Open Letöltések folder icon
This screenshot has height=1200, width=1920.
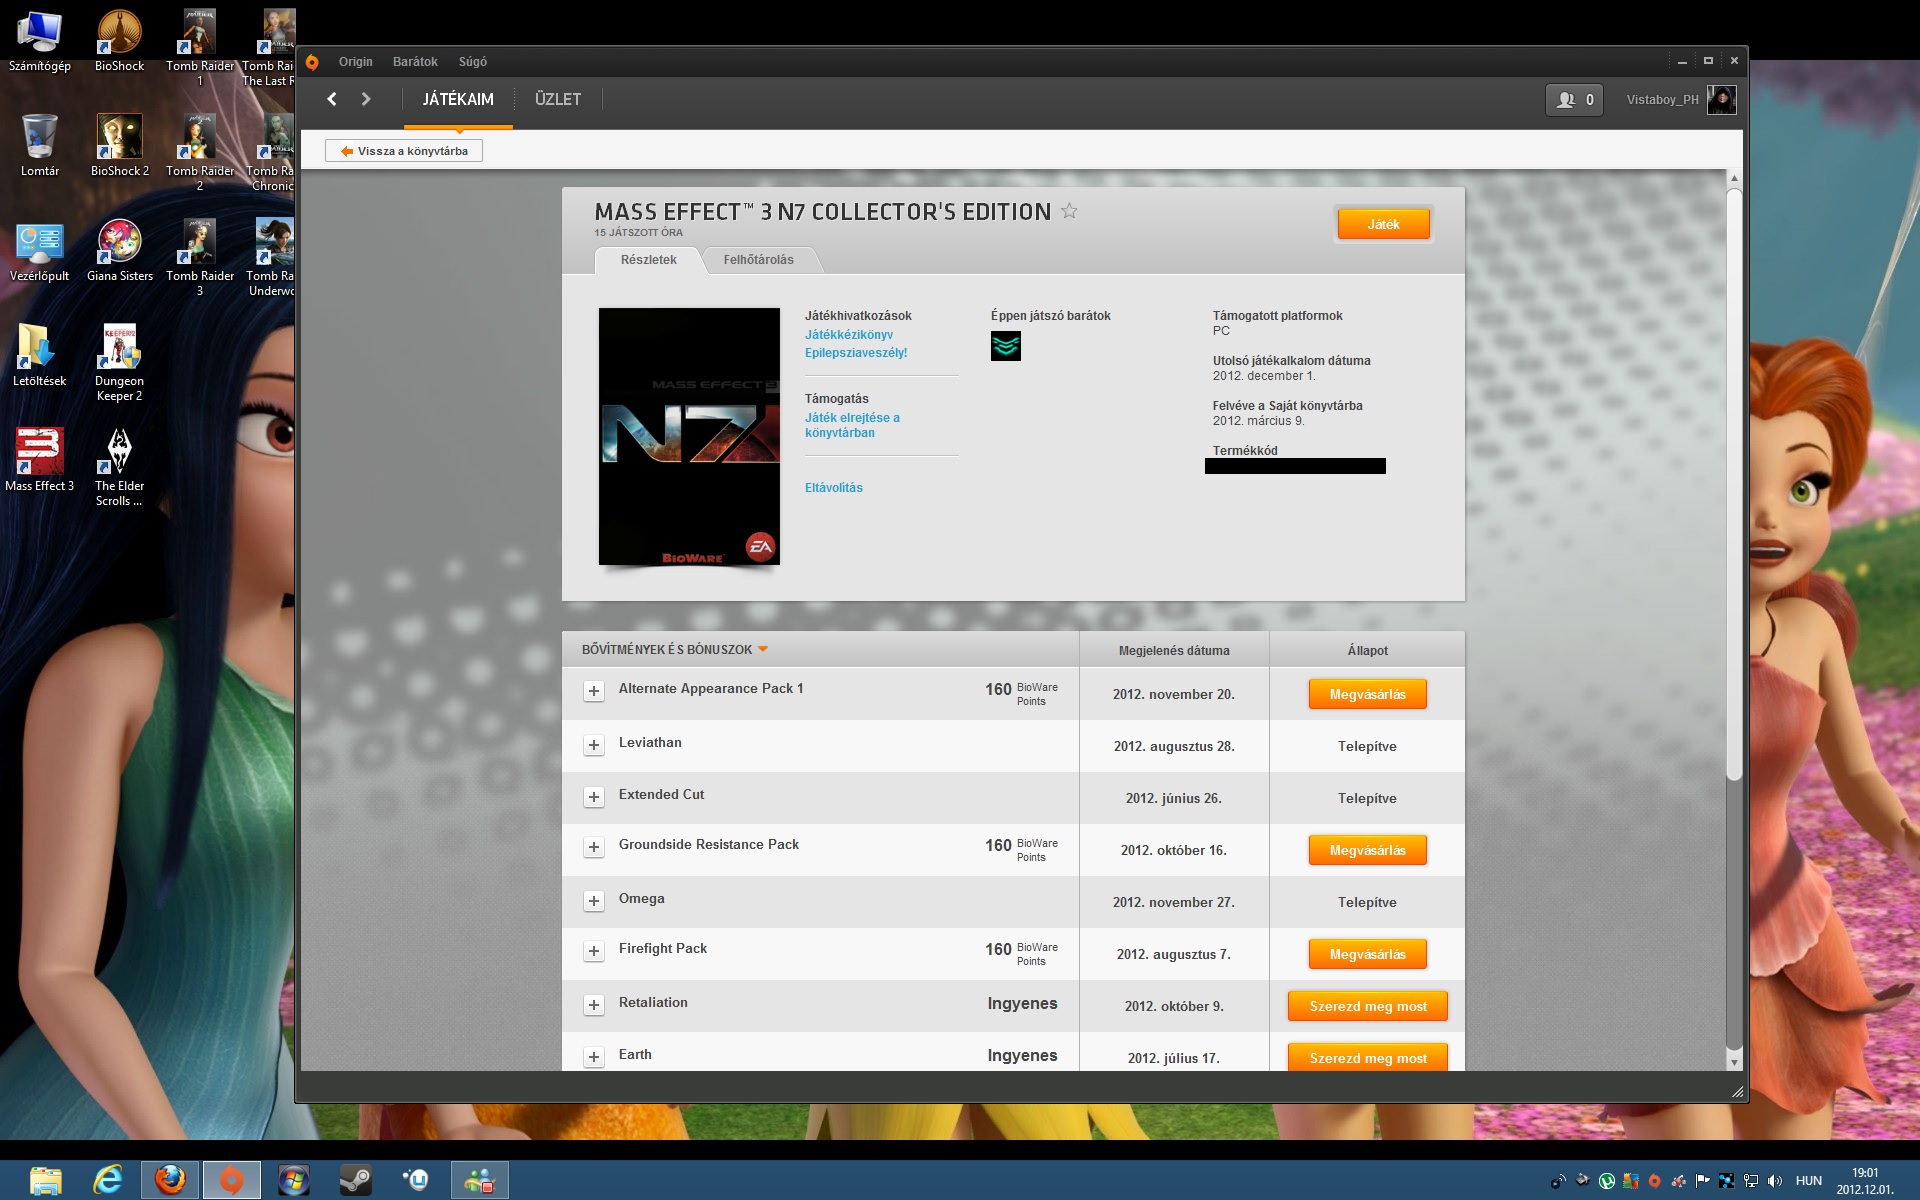click(x=39, y=356)
